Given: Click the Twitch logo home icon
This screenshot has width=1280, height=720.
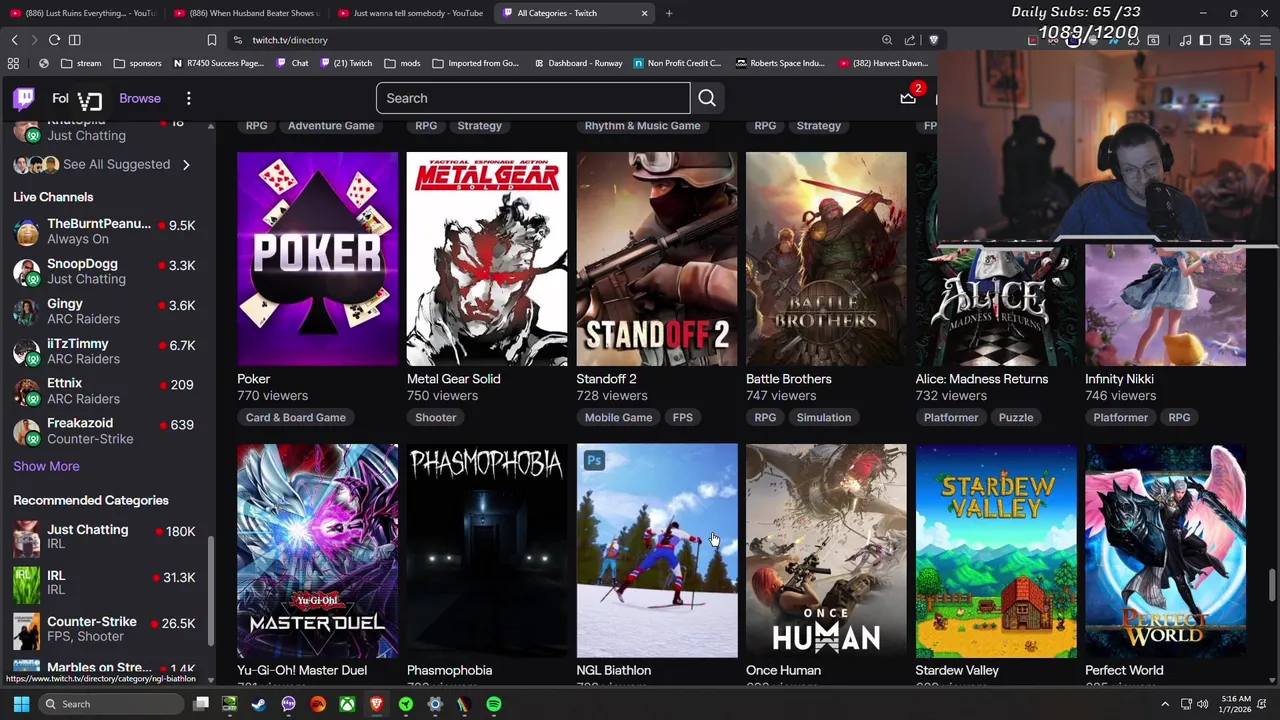Looking at the screenshot, I should [x=24, y=98].
